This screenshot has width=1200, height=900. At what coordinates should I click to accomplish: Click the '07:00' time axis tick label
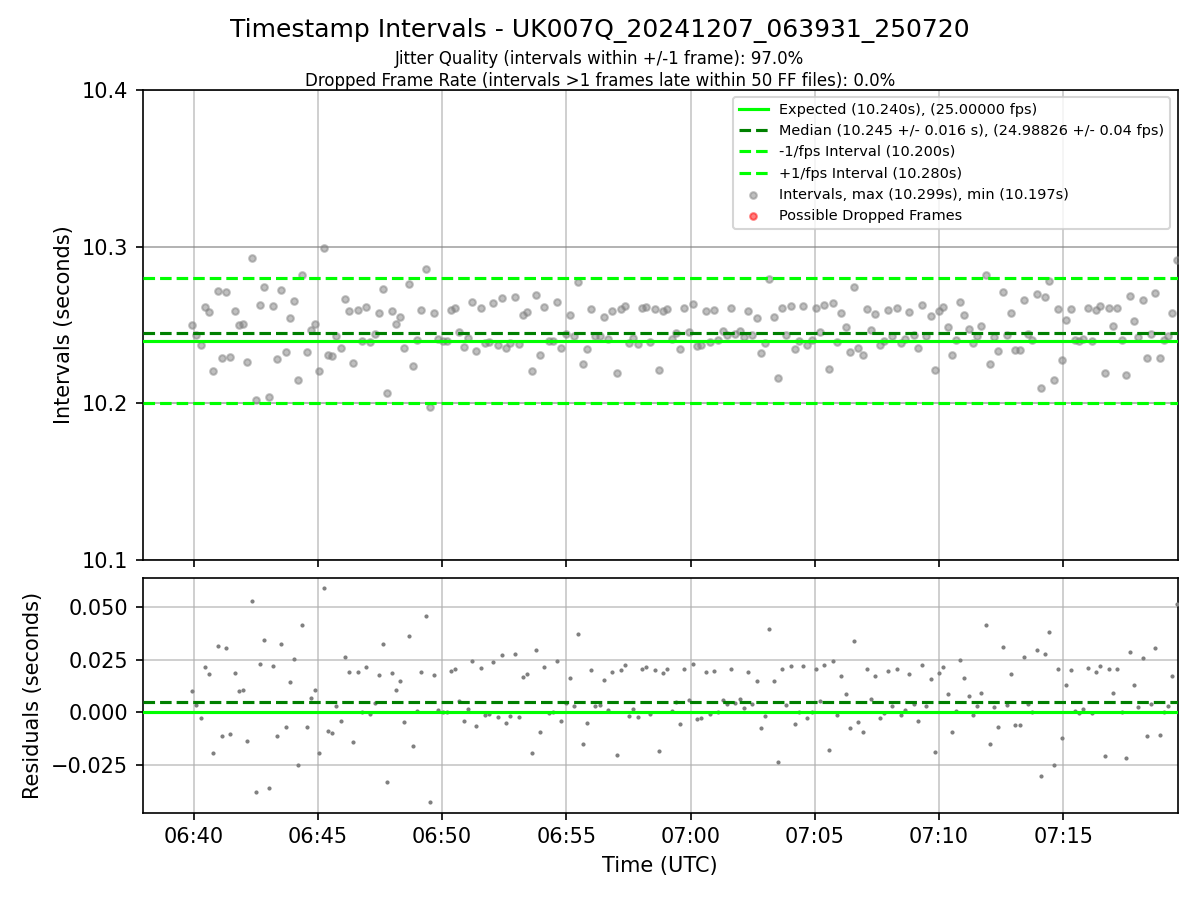point(690,834)
